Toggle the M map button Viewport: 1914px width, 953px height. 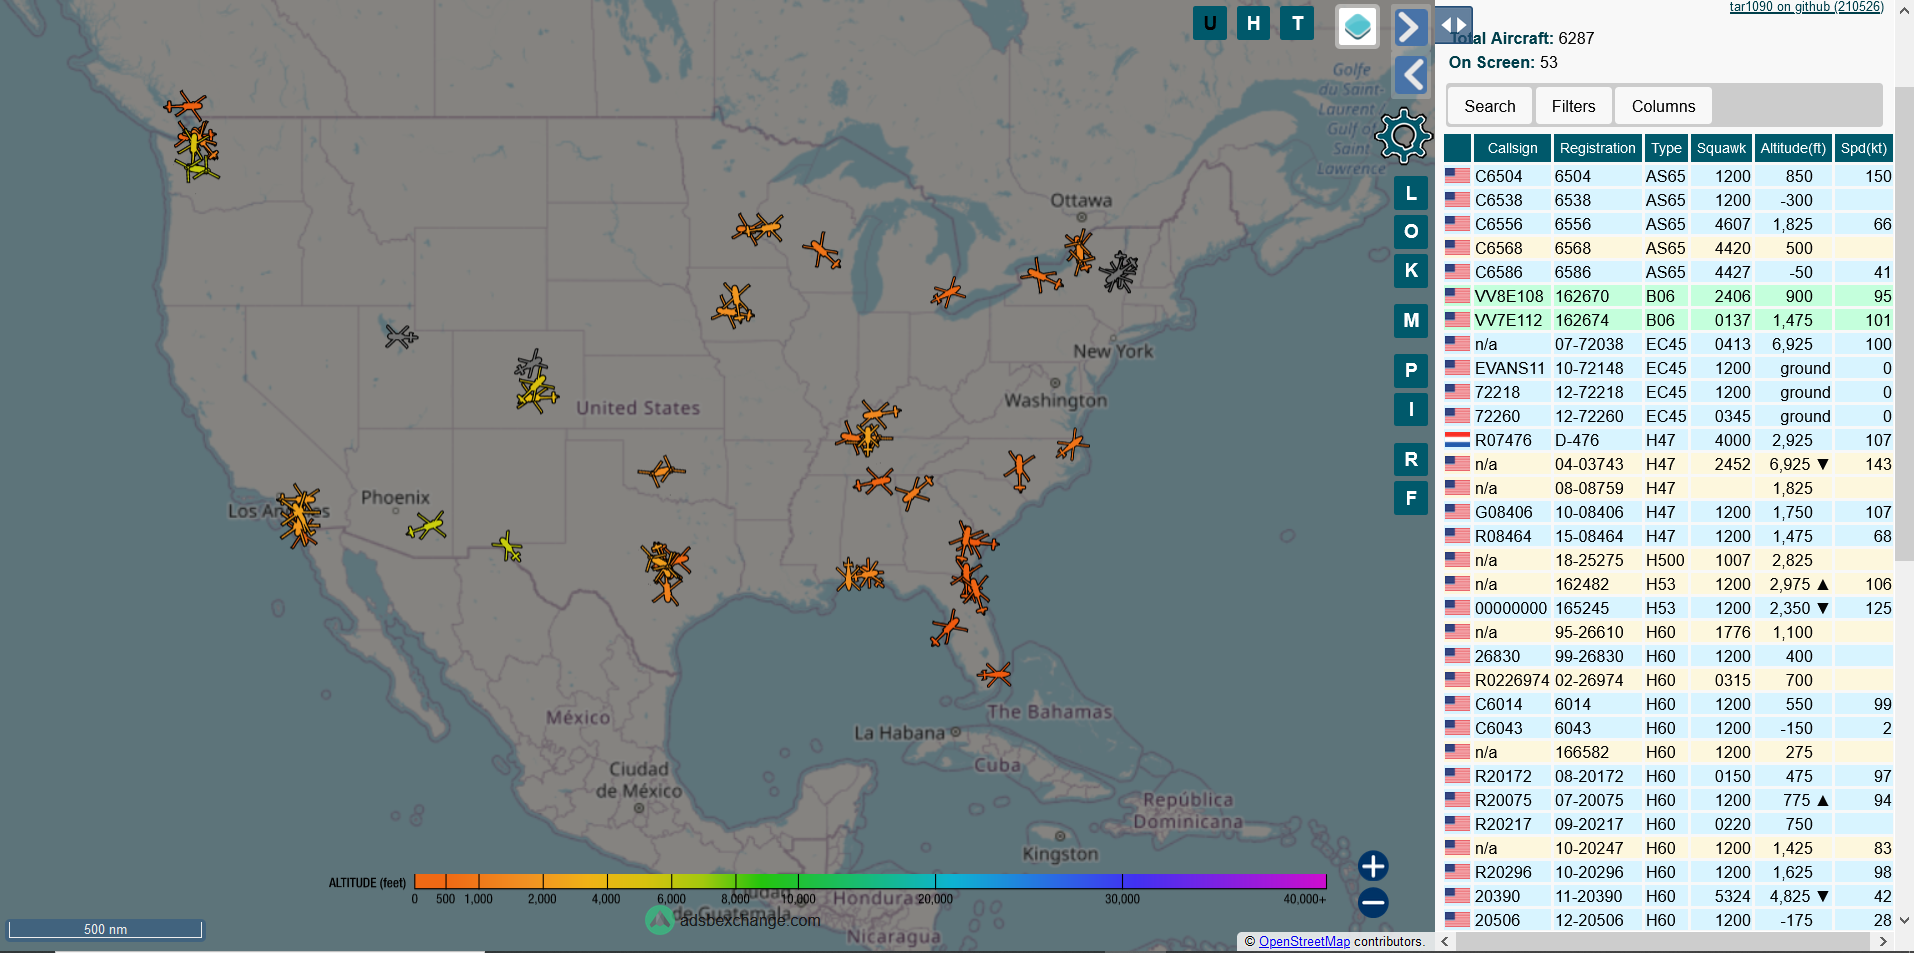1411,320
